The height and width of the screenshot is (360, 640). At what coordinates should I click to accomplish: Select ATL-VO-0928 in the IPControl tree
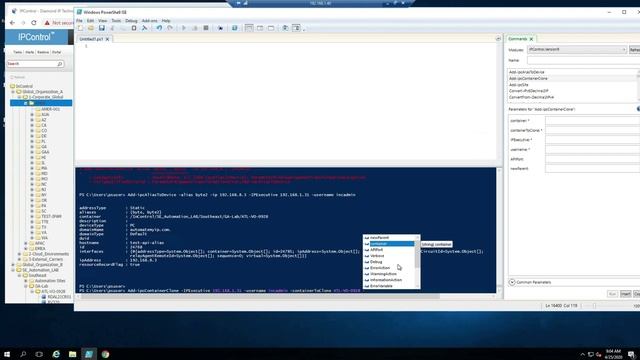click(x=53, y=291)
